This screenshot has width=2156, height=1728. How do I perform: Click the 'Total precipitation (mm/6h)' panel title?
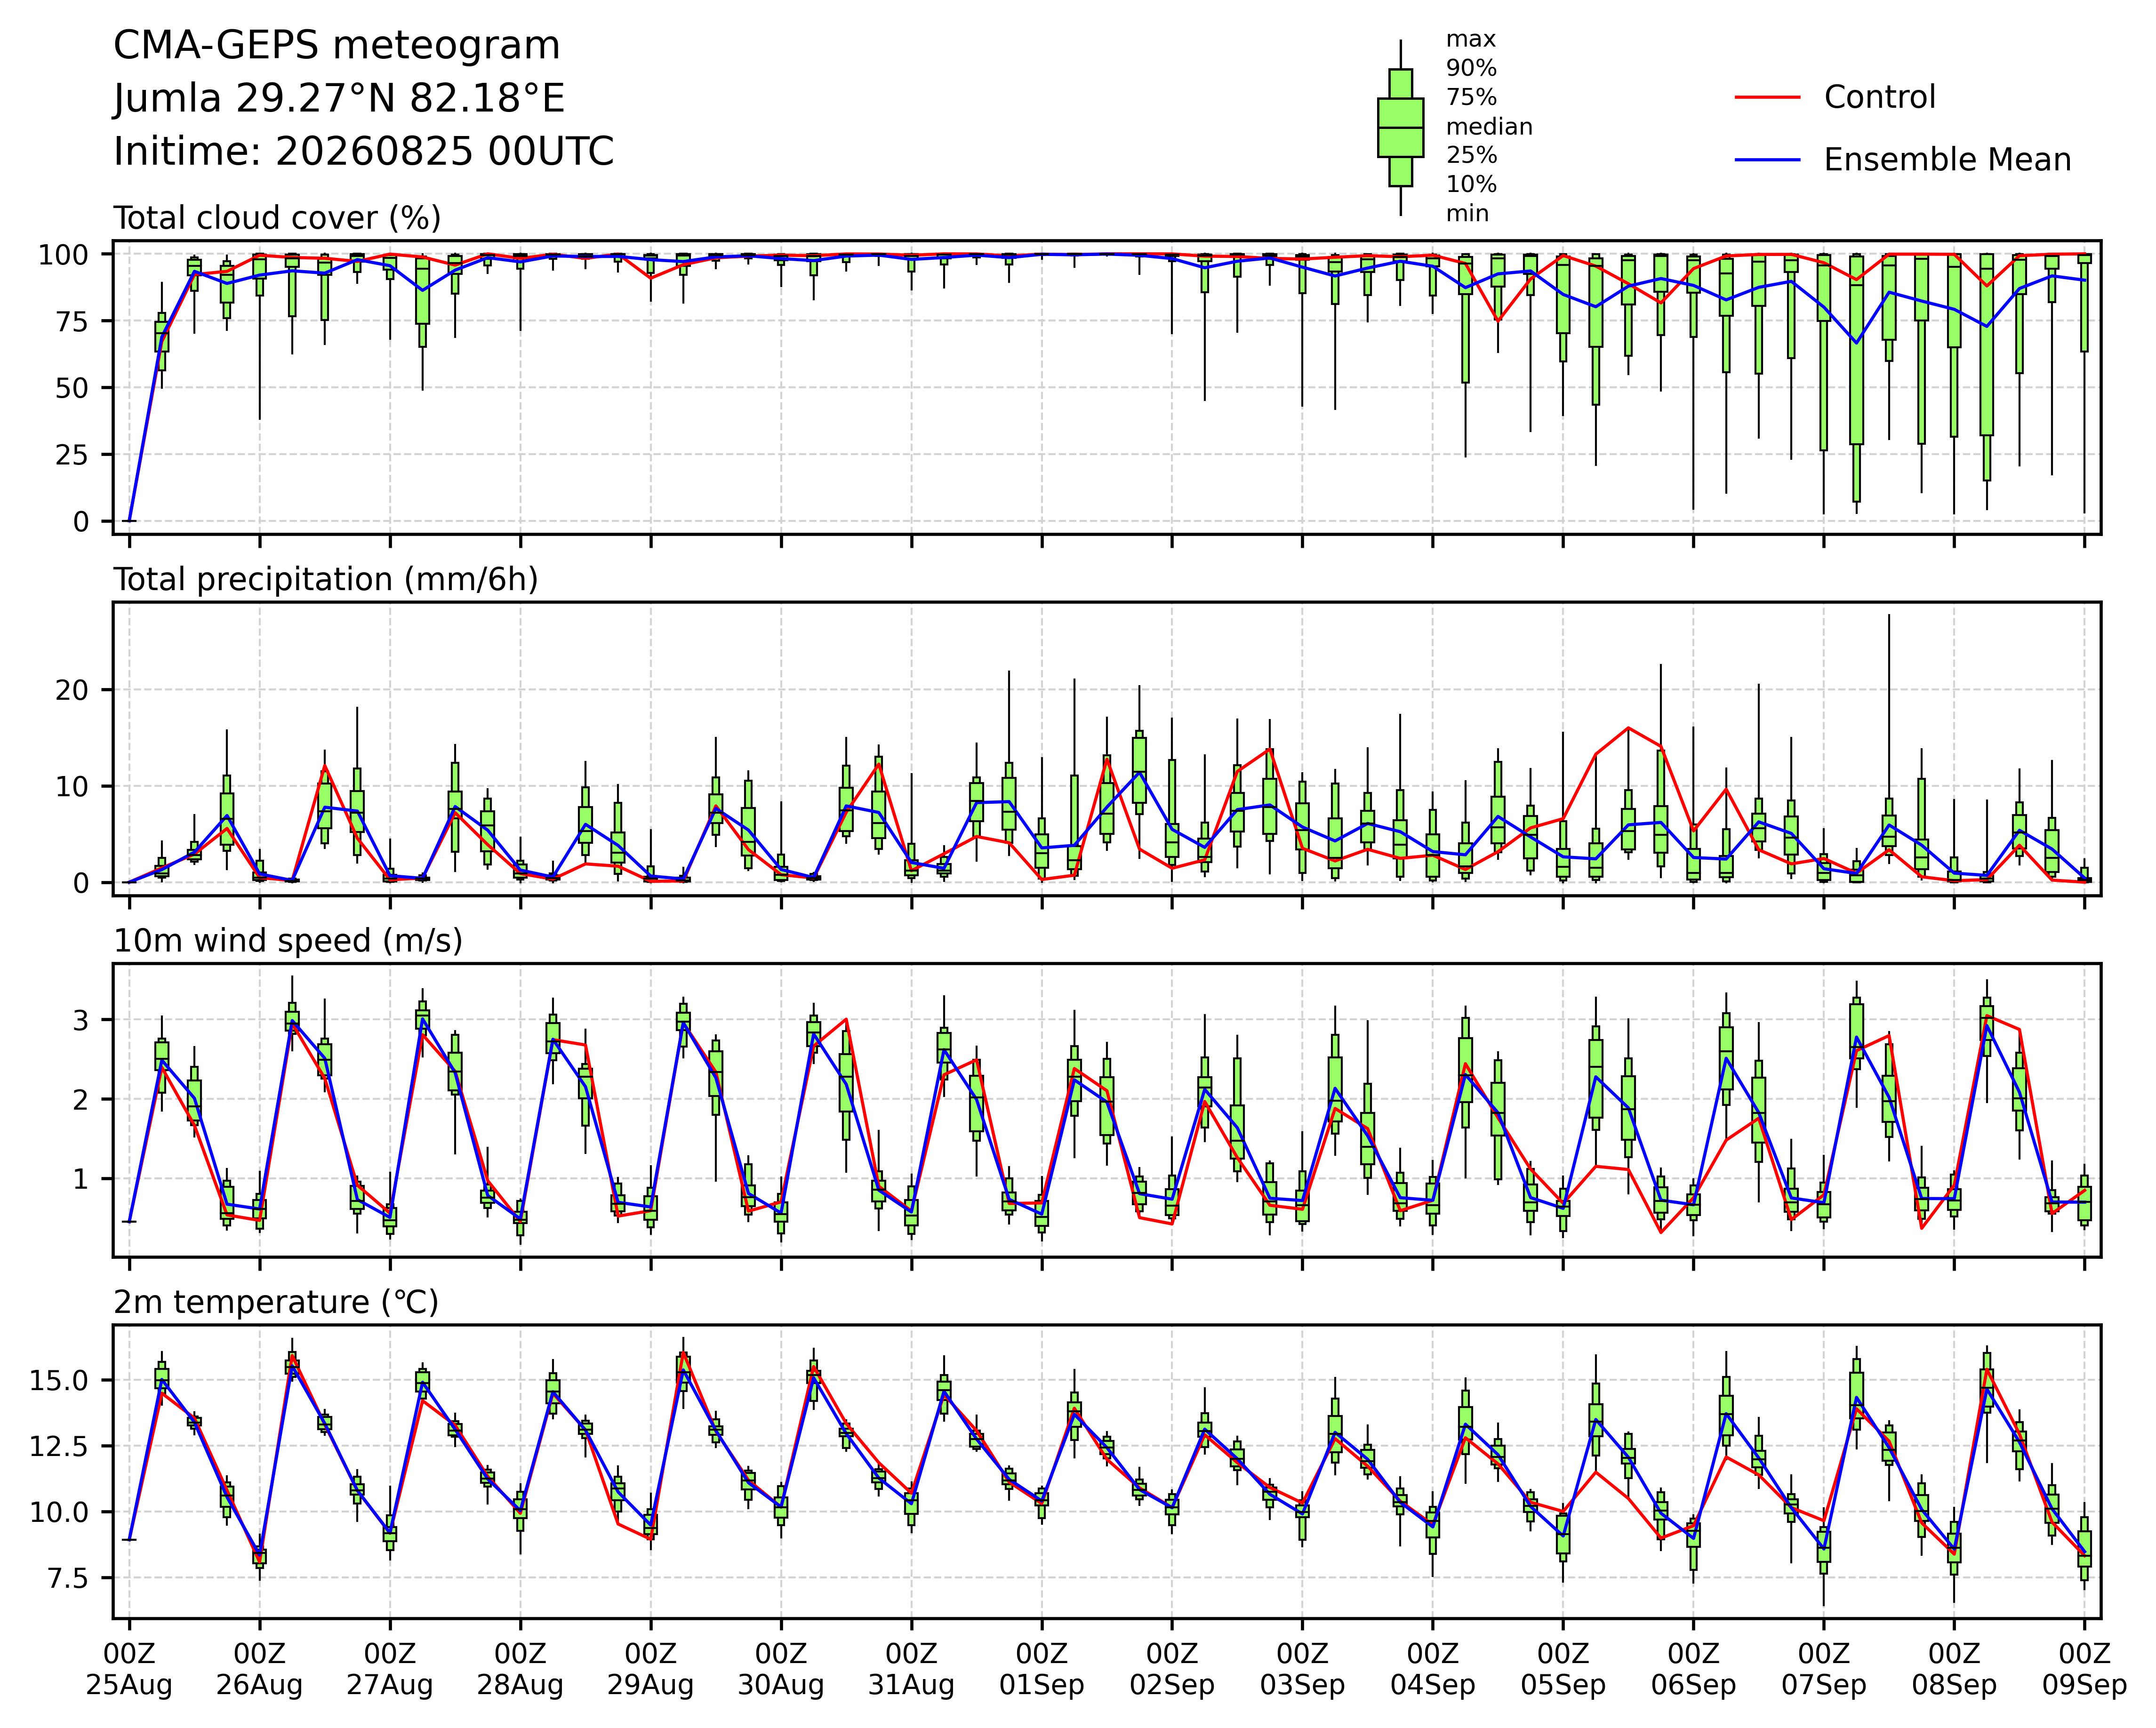(x=326, y=580)
